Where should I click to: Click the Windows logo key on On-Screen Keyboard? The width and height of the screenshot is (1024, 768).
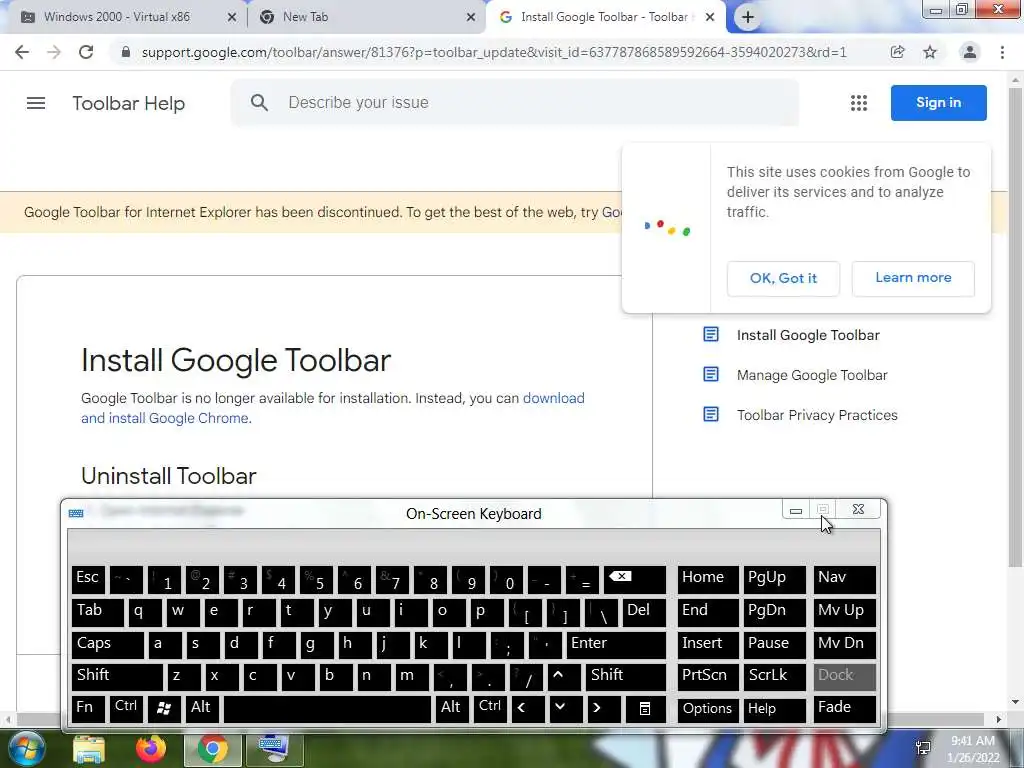[x=164, y=709]
